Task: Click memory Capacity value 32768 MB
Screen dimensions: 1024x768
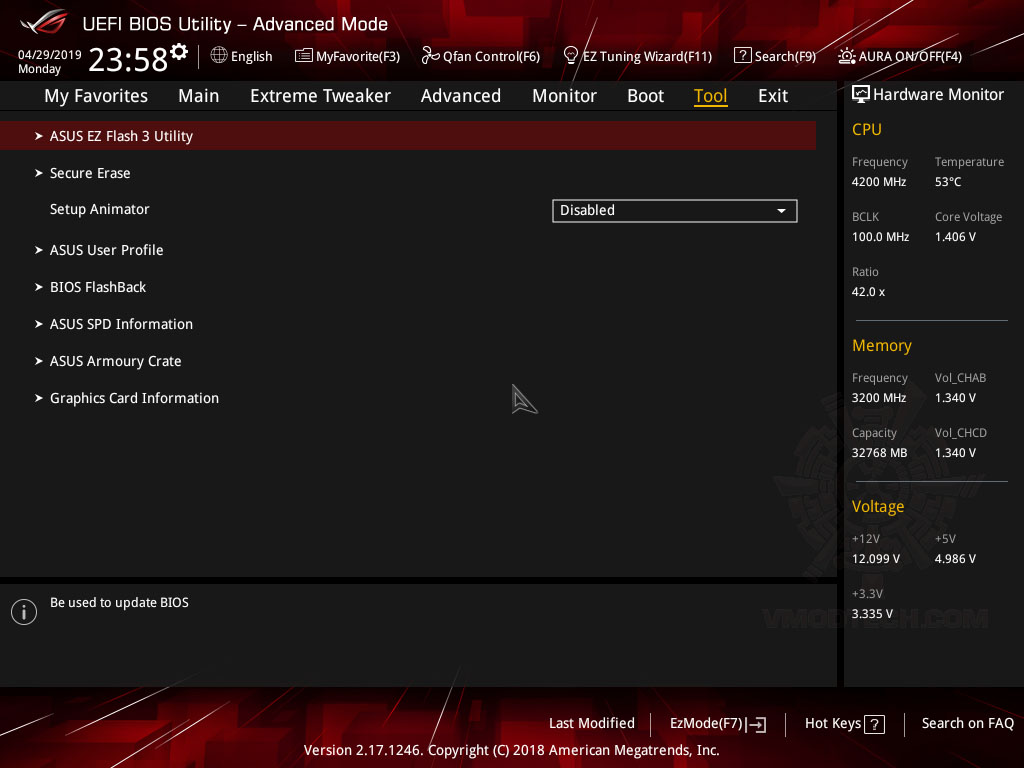Action: (879, 453)
